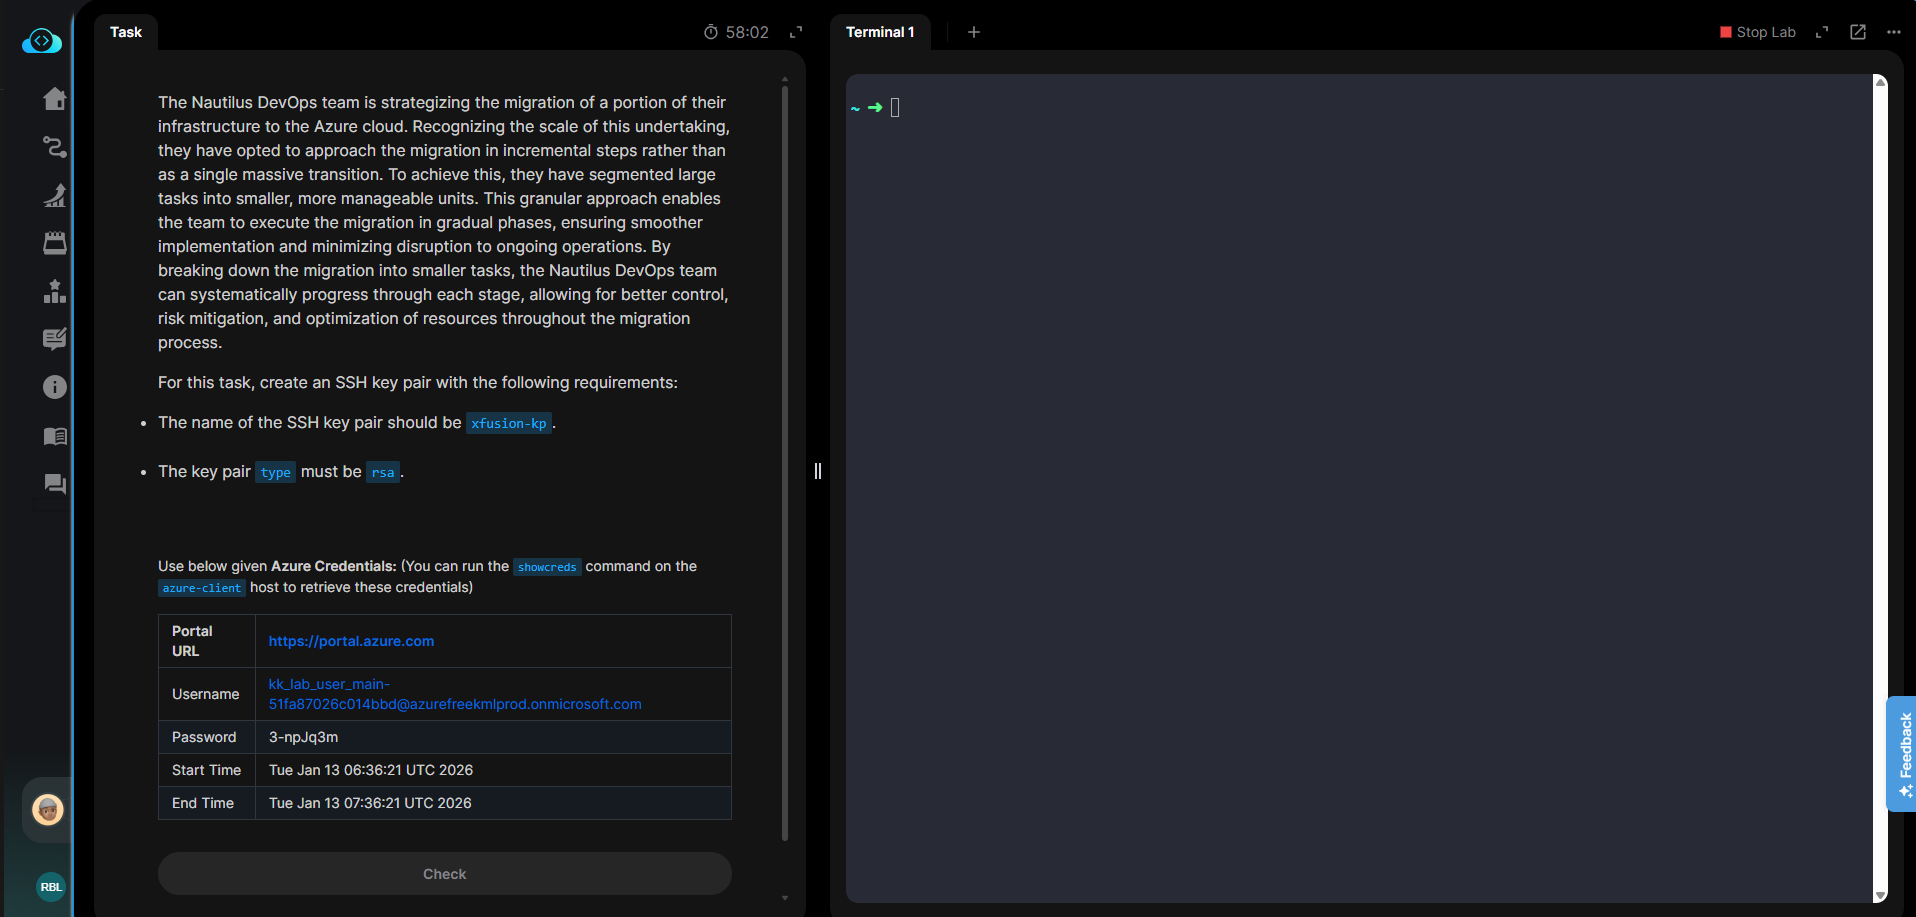Click the lab timer clock icon

[x=711, y=32]
